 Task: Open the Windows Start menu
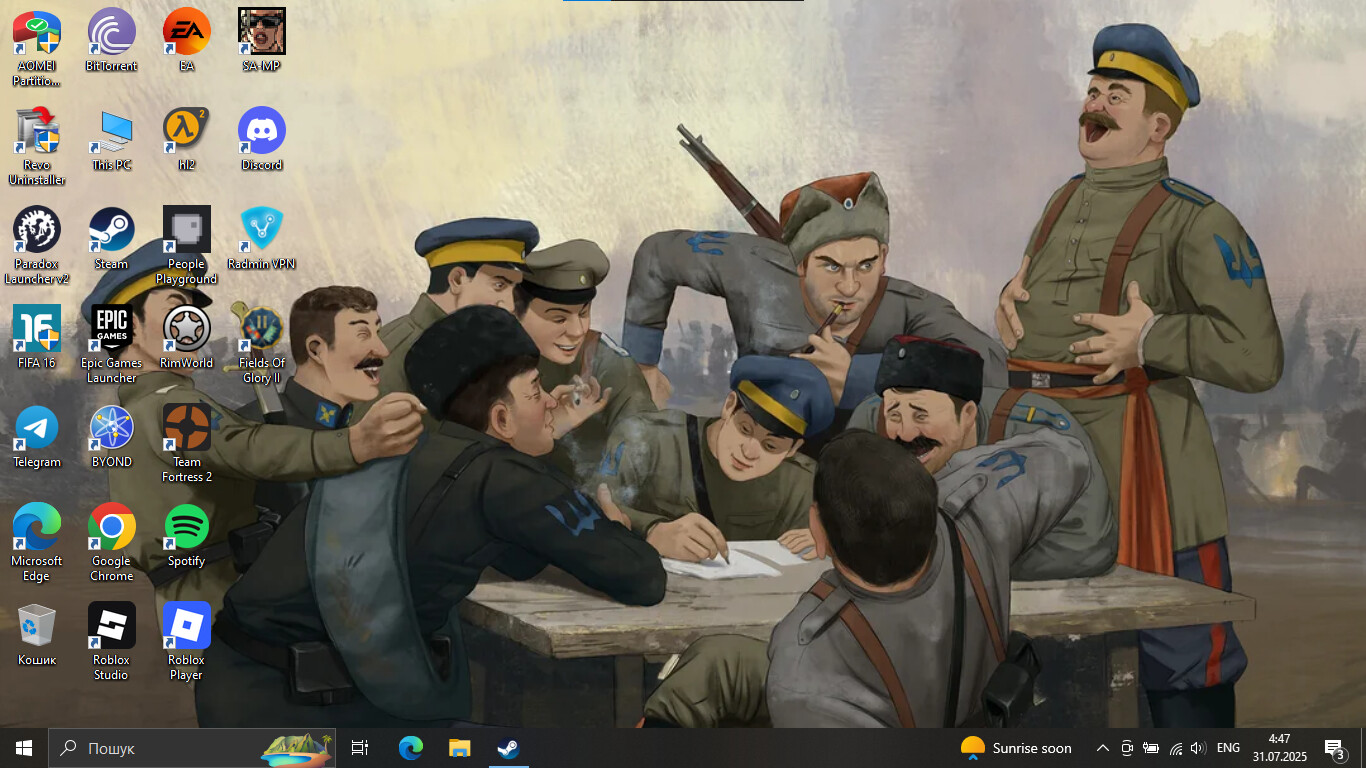pos(24,748)
